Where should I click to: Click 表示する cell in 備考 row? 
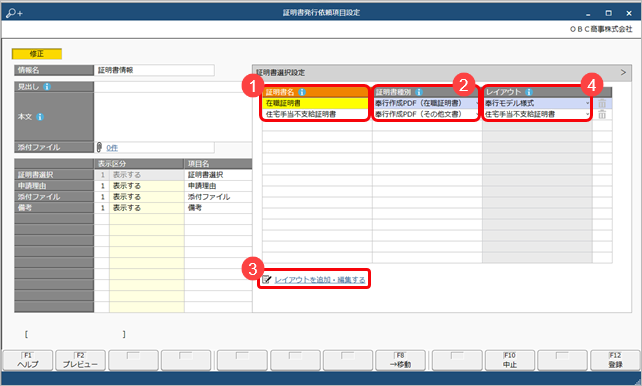pos(147,208)
